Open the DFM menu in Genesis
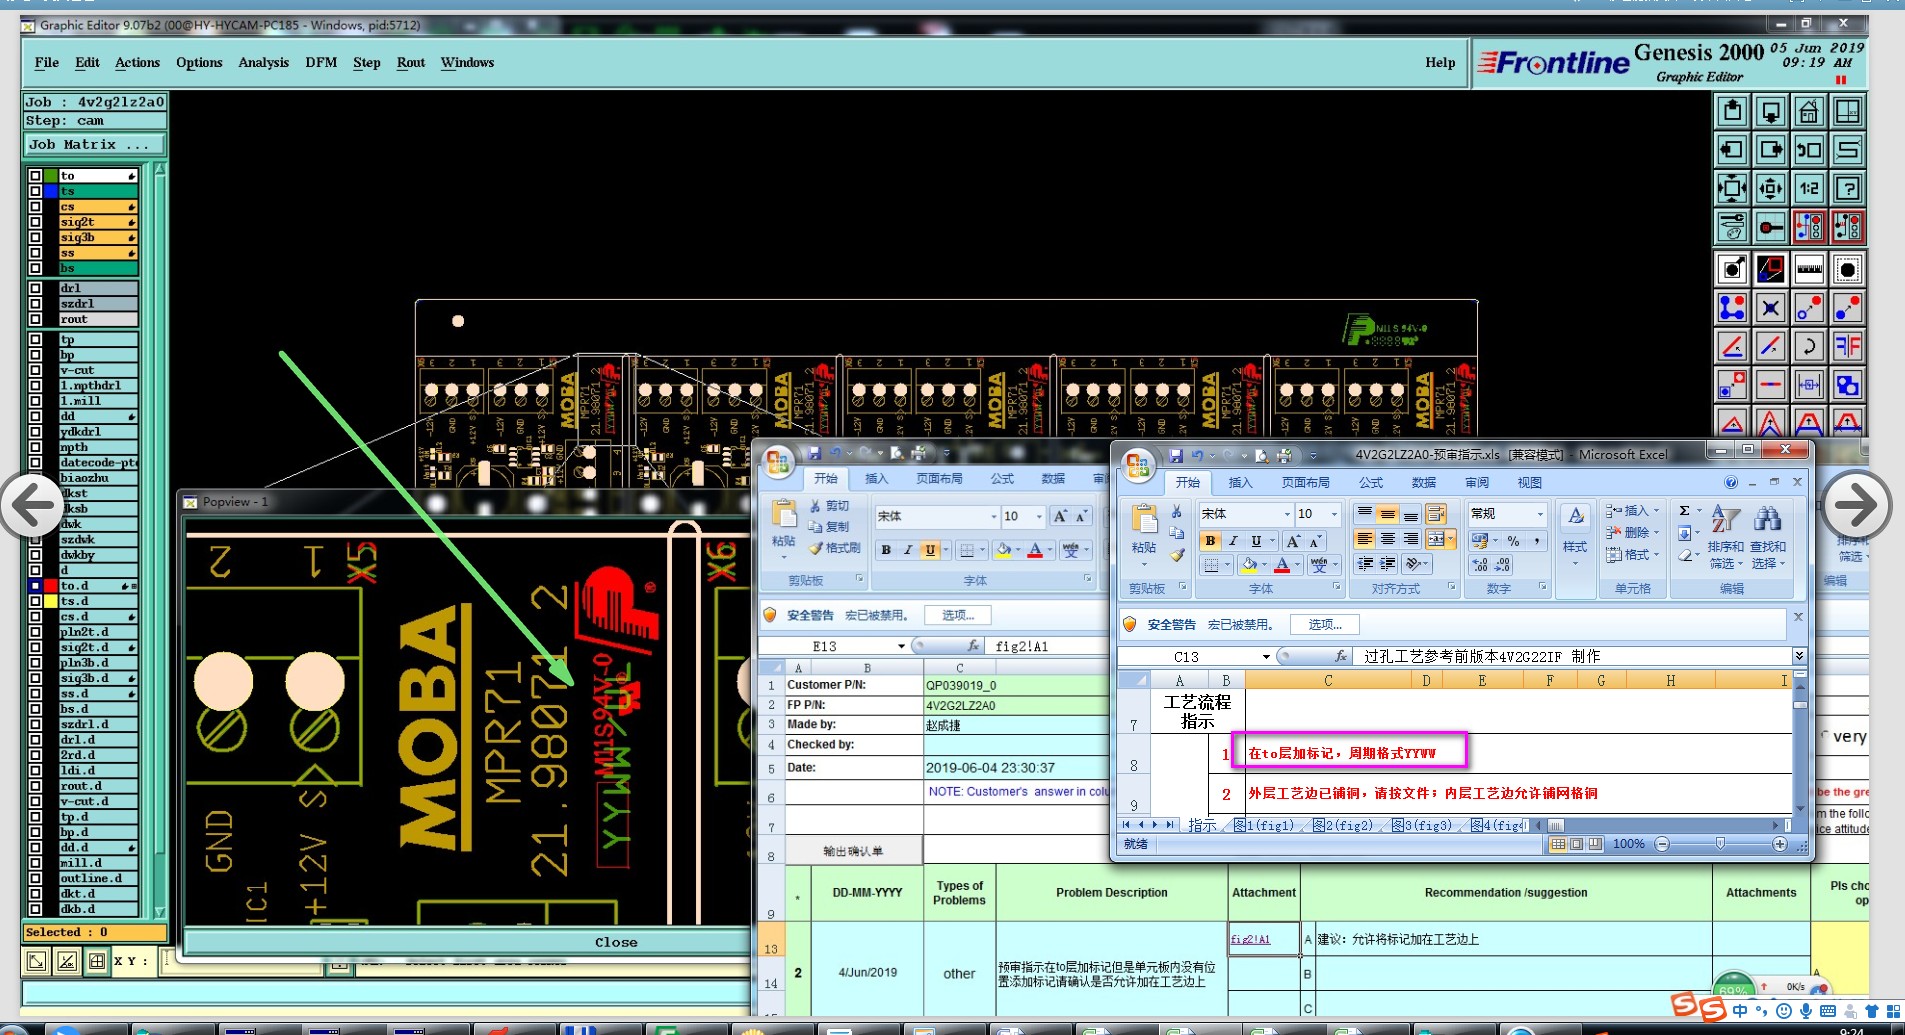Image resolution: width=1905 pixels, height=1035 pixels. click(321, 63)
